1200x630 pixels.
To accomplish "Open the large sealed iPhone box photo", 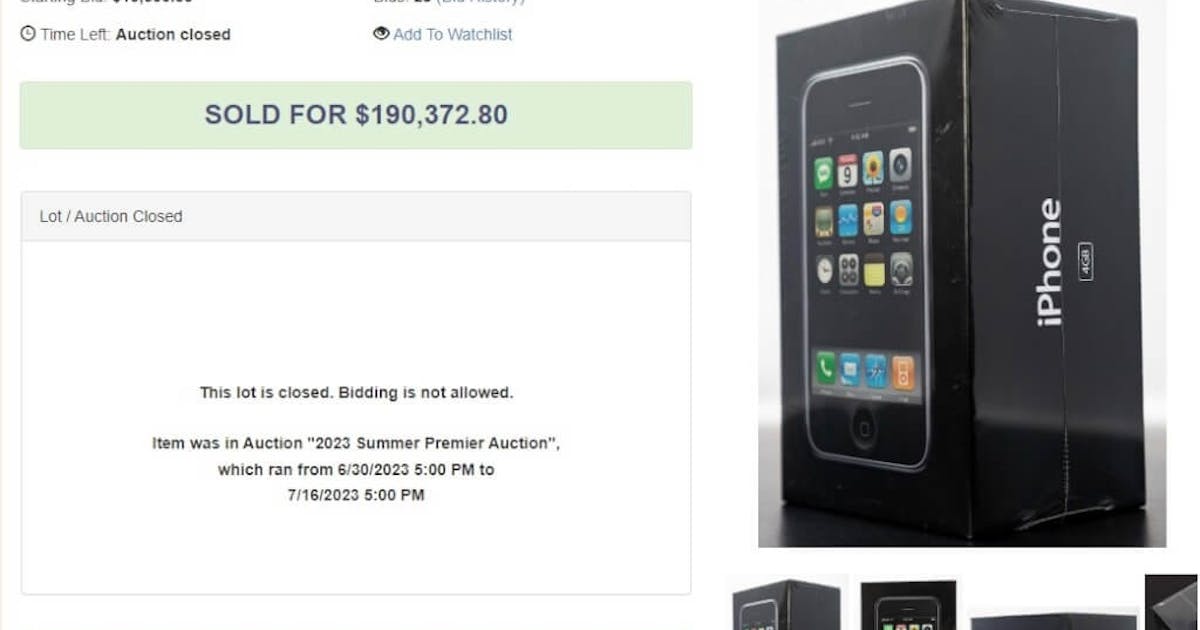I will point(962,273).
